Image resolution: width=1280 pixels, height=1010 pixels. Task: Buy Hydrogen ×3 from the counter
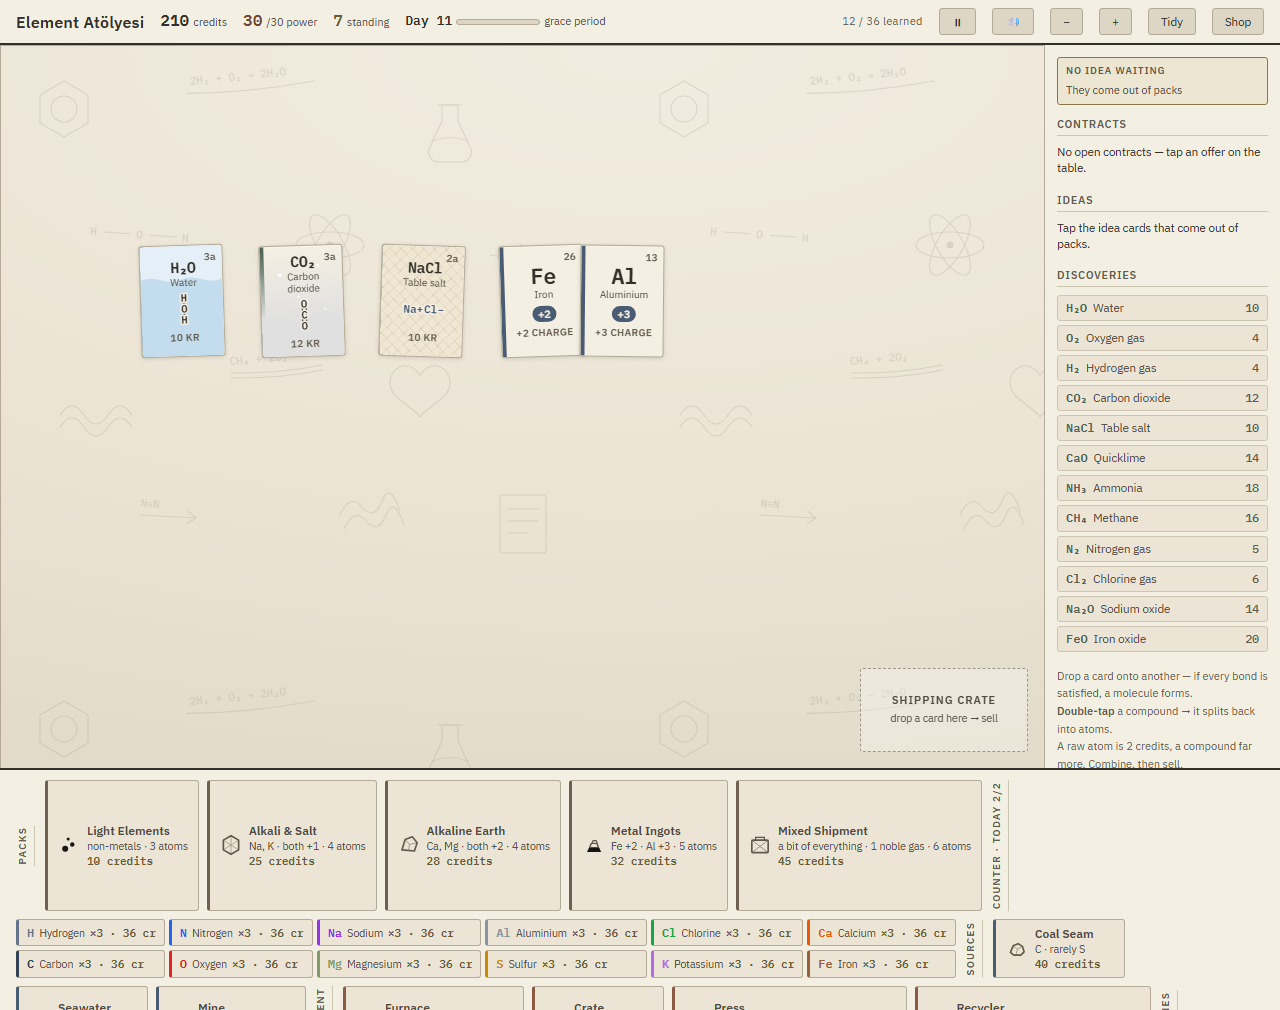coord(90,933)
